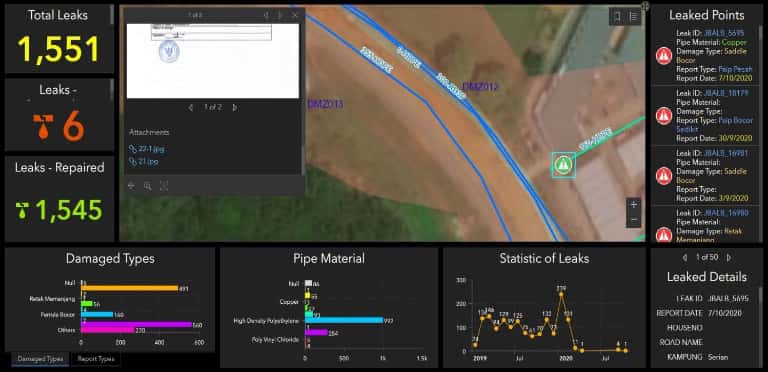Click the magenta Others bar 560
Viewport: 768px width, 372px height.
coord(136,325)
